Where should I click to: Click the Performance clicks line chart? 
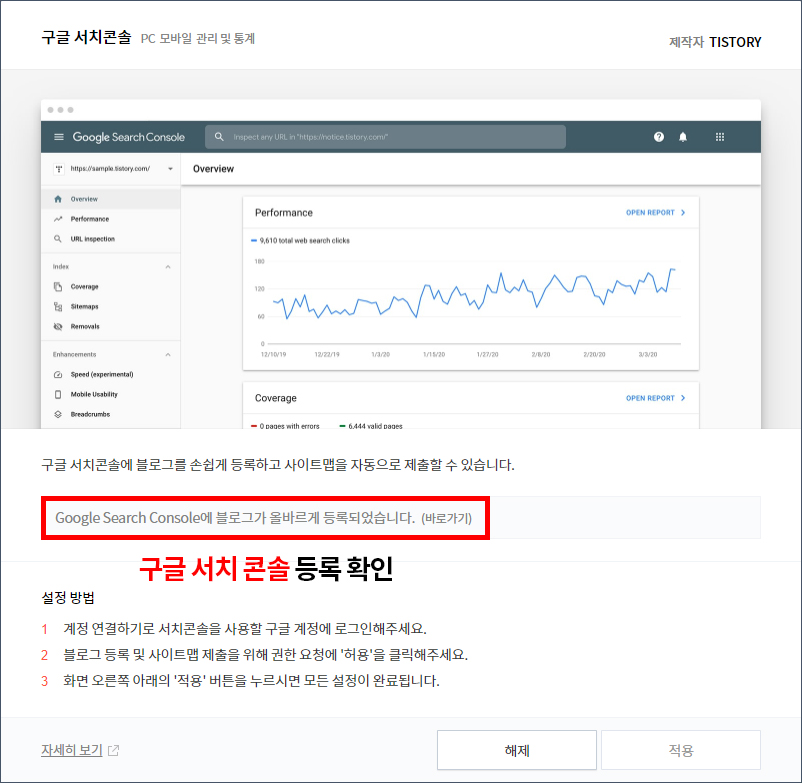click(474, 296)
